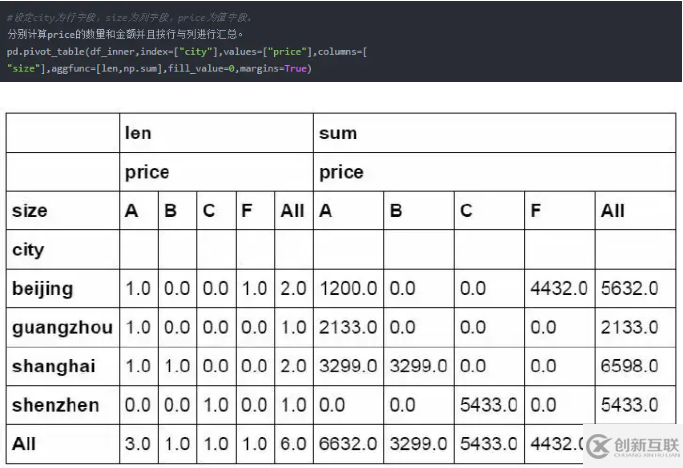Image resolution: width=683 pixels, height=468 pixels.
Task: Click the 'price' header under sum
Action: 340,172
